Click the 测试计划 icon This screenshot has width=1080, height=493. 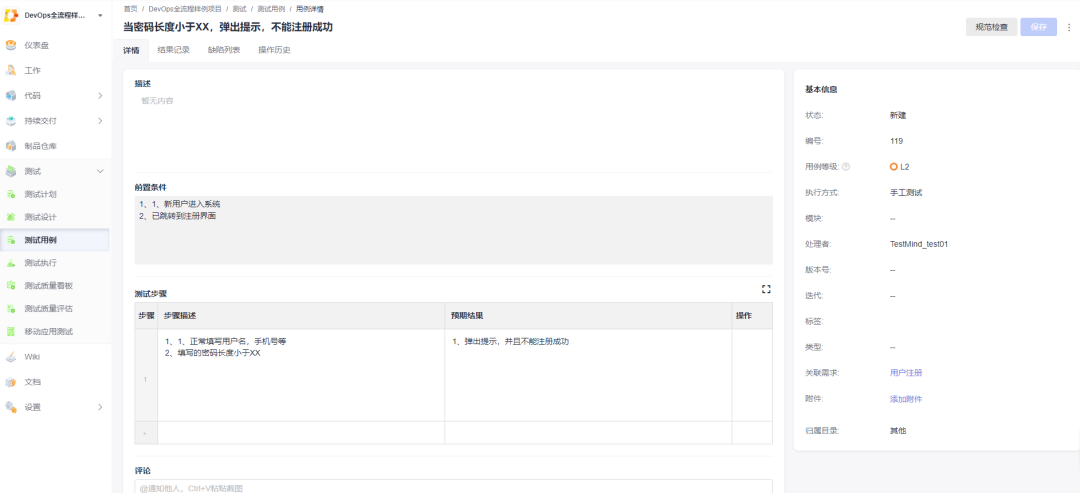(x=11, y=194)
